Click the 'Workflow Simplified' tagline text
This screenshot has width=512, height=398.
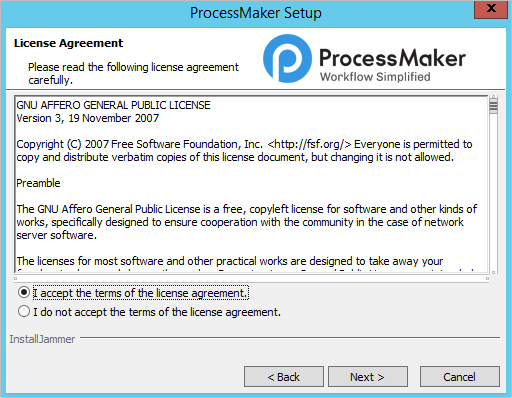375,77
